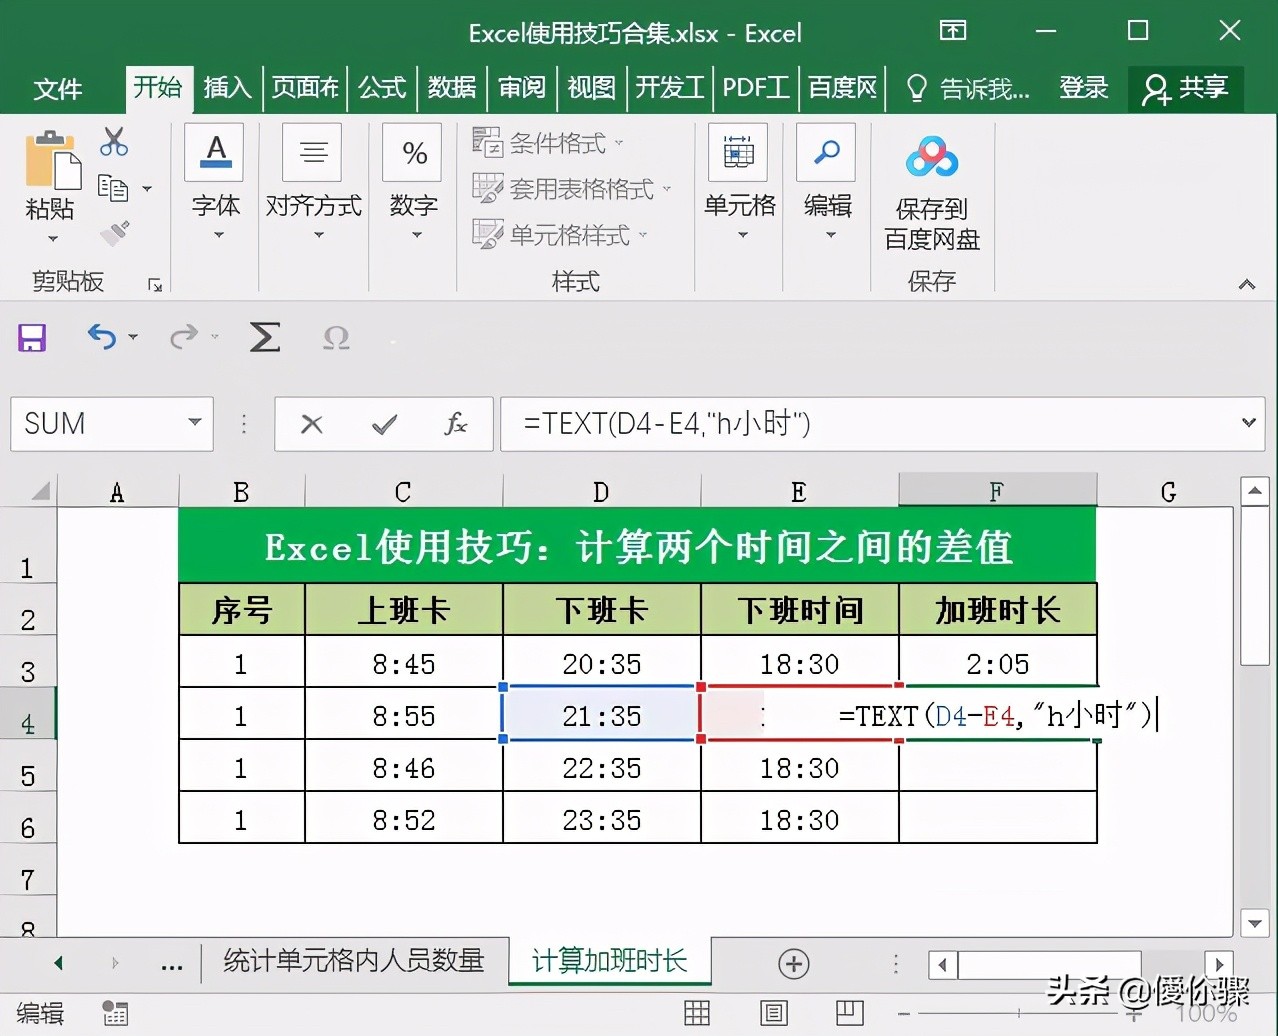Click the fx Insert Function icon
The image size is (1278, 1036).
point(455,424)
